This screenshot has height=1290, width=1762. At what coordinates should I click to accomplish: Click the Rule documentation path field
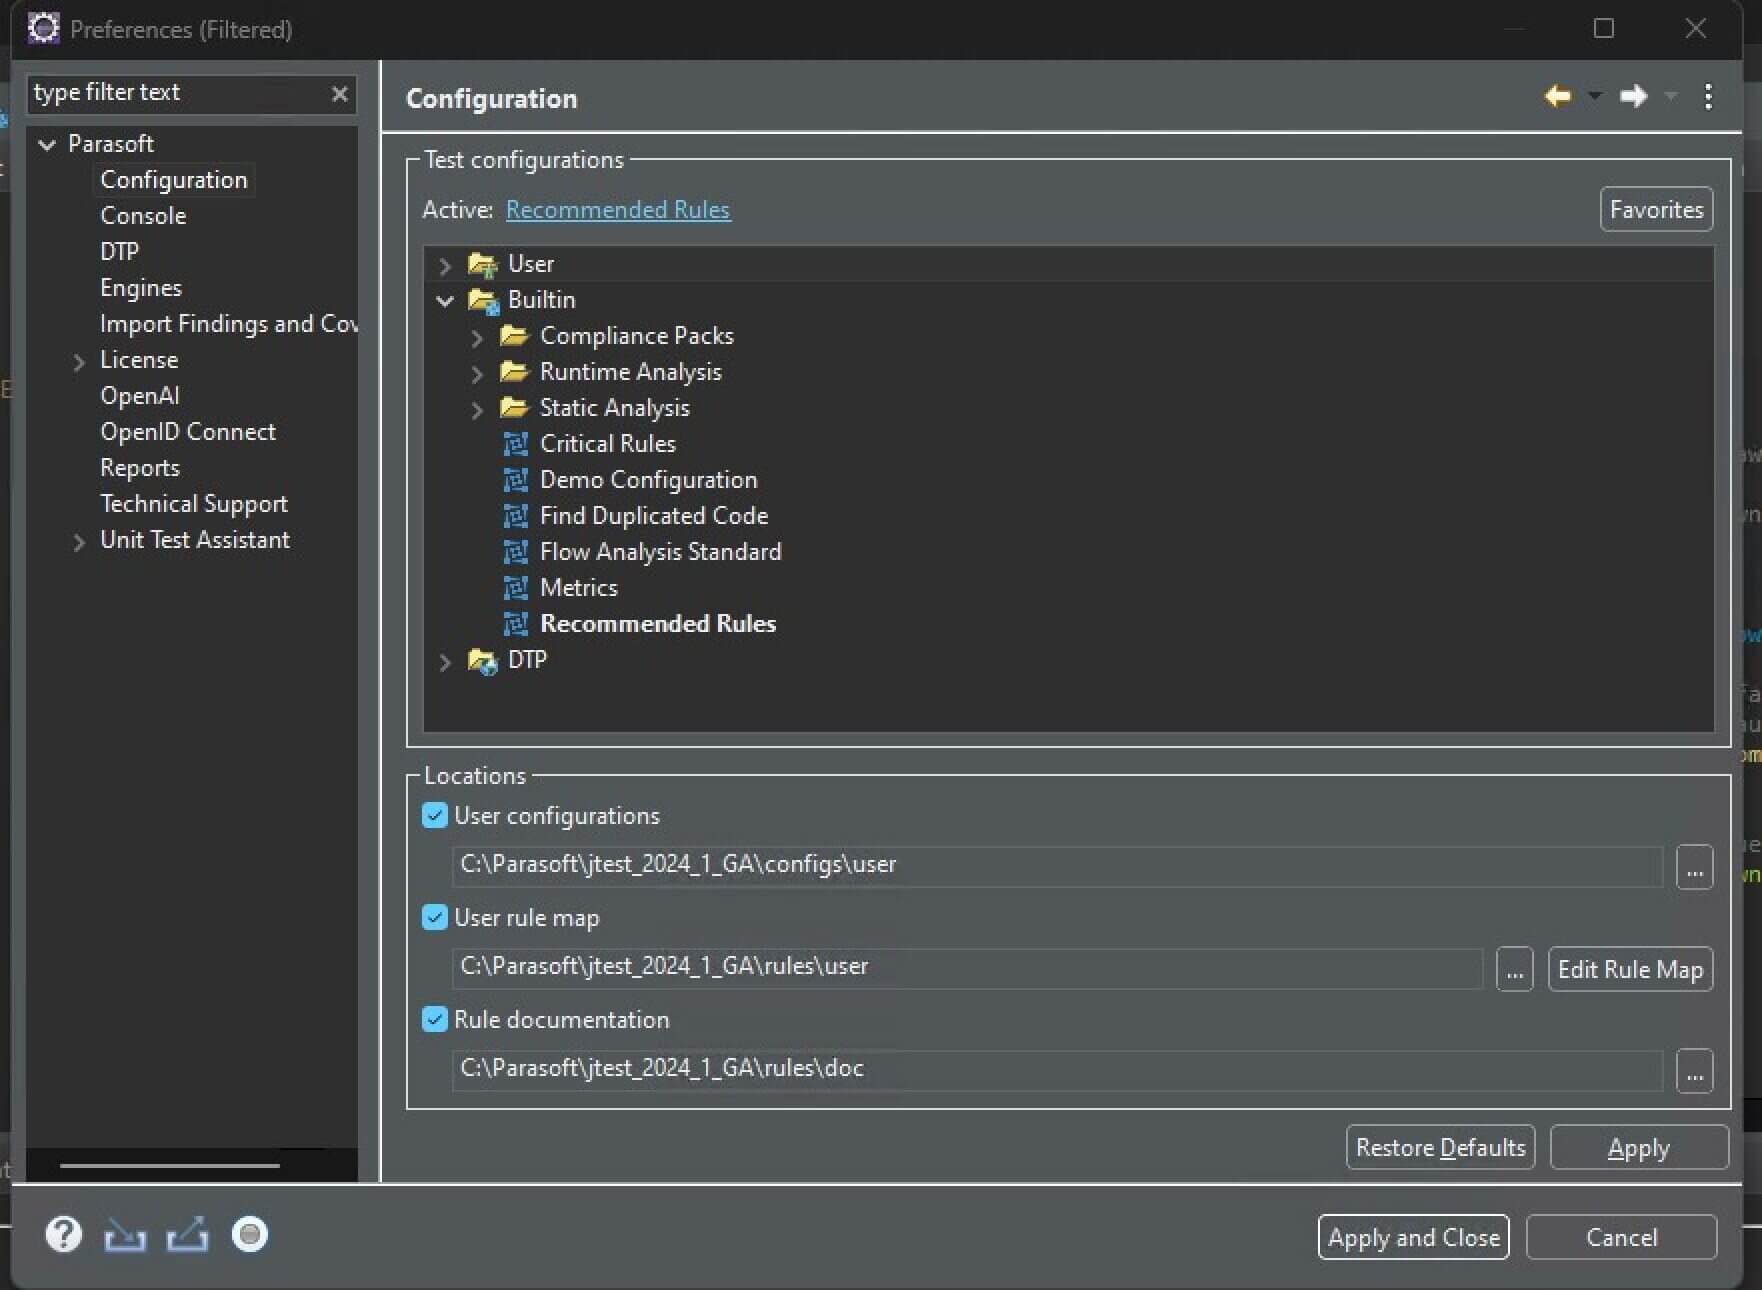click(x=1057, y=1069)
